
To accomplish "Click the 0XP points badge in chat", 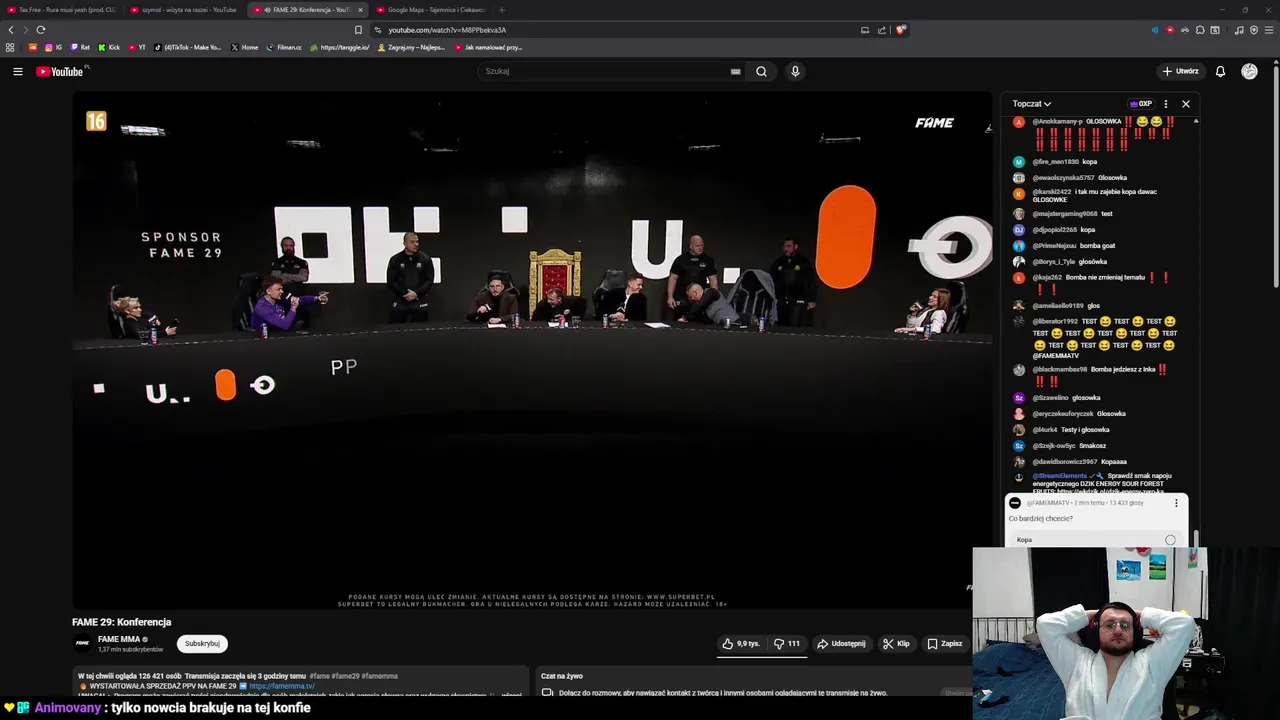I will point(1141,104).
